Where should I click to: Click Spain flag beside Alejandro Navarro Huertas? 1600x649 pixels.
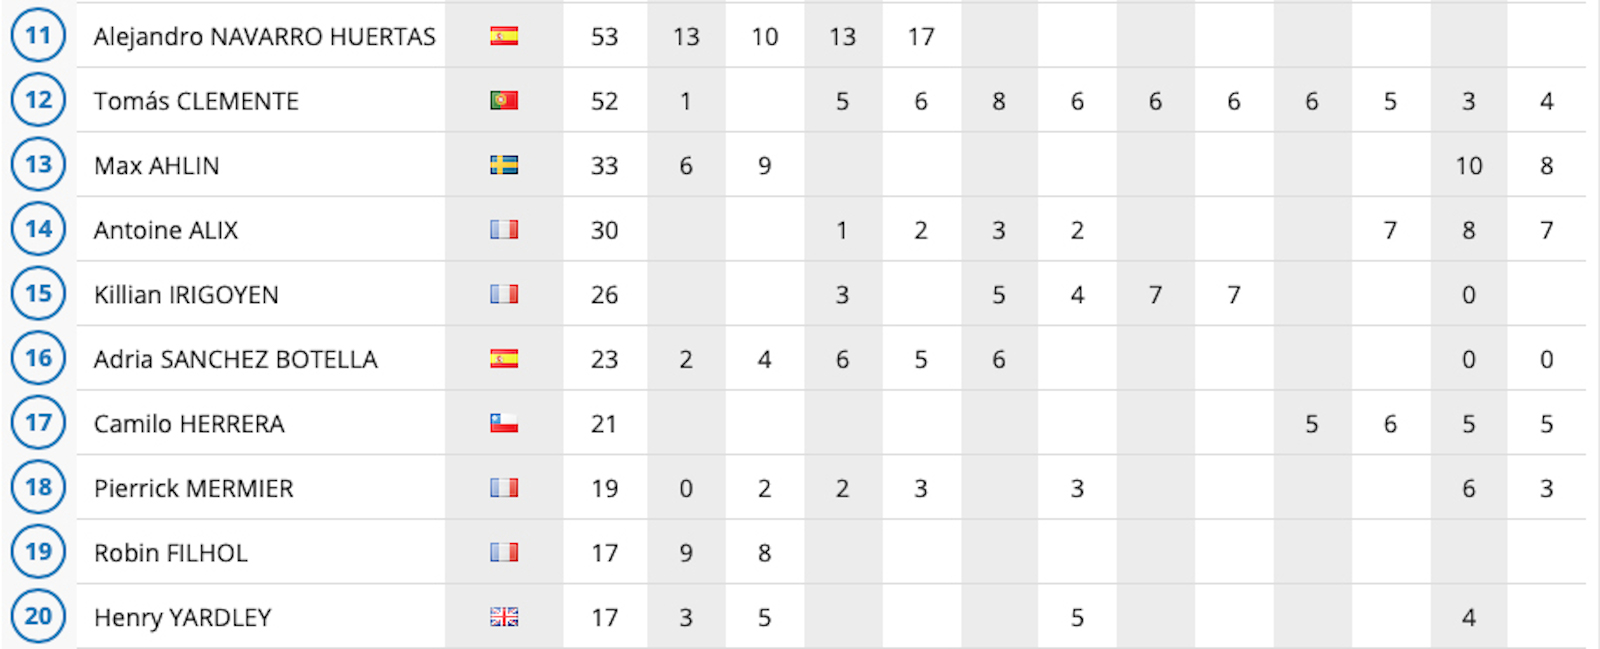[504, 36]
